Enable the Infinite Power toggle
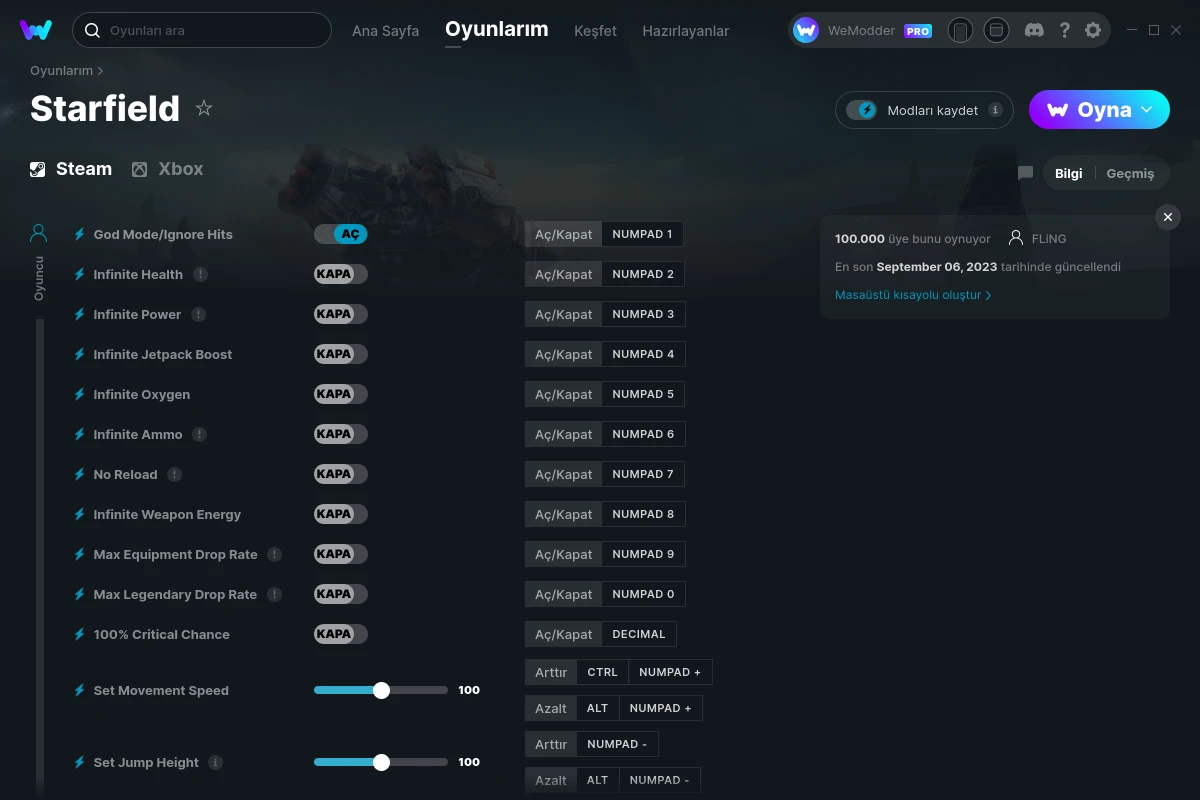Viewport: 1200px width, 800px height. 341,314
